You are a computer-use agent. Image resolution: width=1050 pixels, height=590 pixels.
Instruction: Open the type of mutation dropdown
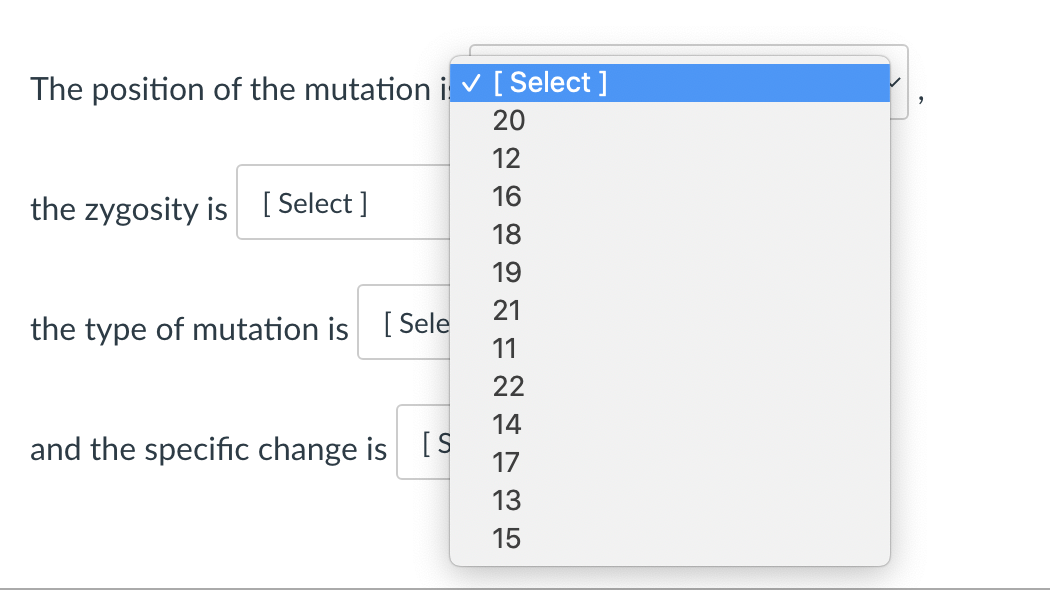413,322
